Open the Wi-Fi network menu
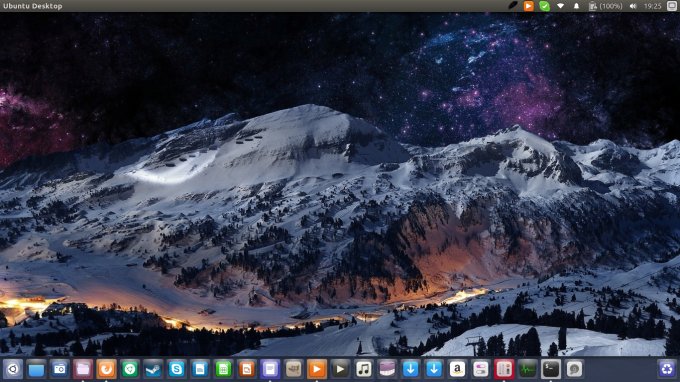The width and height of the screenshot is (680, 382). click(x=561, y=6)
